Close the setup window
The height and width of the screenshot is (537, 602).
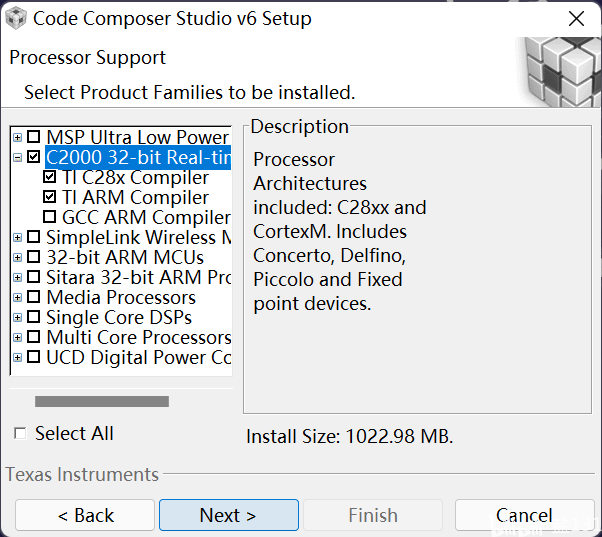pos(576,18)
